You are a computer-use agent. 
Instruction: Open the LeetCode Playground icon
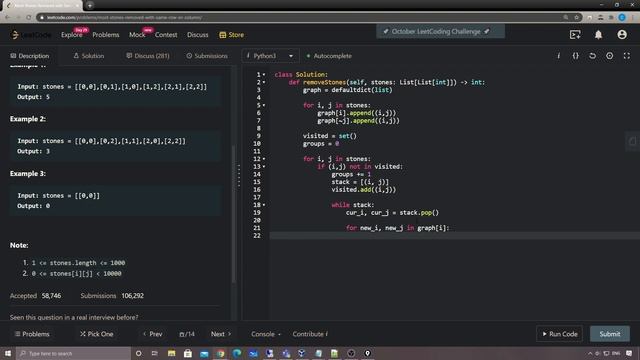tap(575, 35)
